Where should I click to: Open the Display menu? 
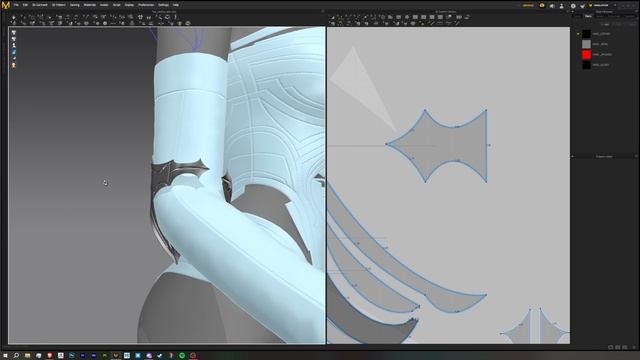pos(129,5)
